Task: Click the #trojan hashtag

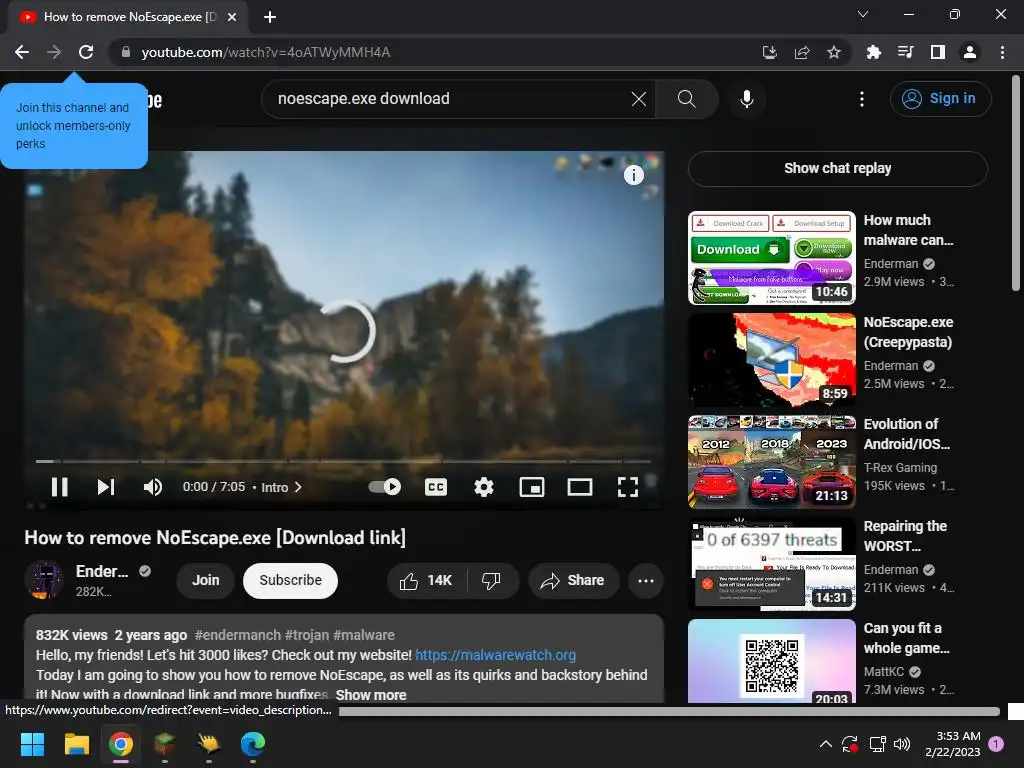Action: coord(307,635)
